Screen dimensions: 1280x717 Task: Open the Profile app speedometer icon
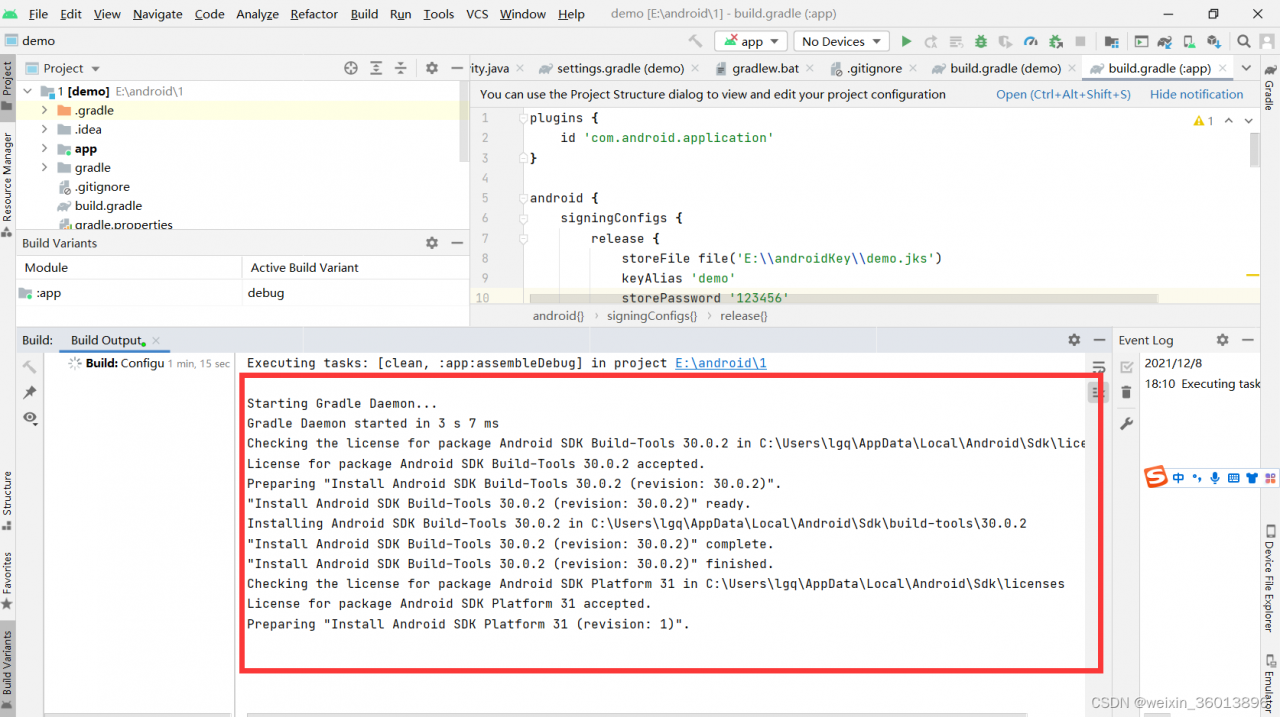[1031, 41]
